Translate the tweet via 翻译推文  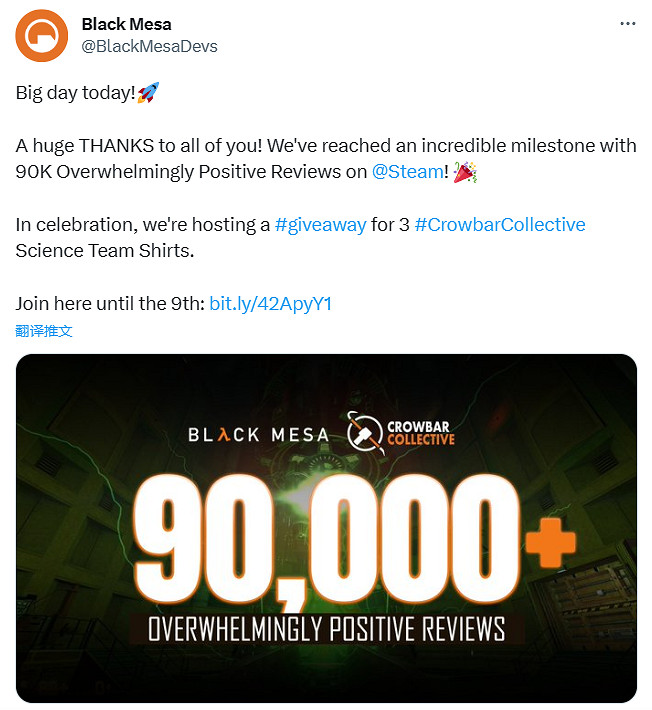[x=44, y=331]
